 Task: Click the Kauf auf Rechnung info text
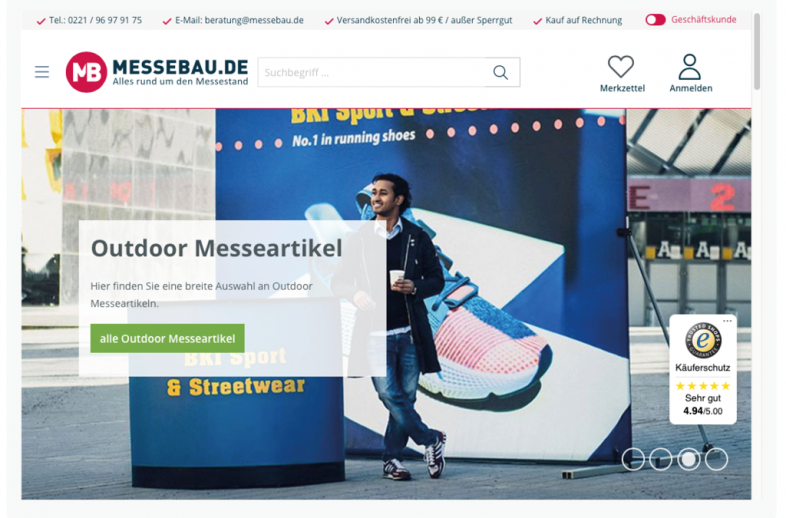583,21
